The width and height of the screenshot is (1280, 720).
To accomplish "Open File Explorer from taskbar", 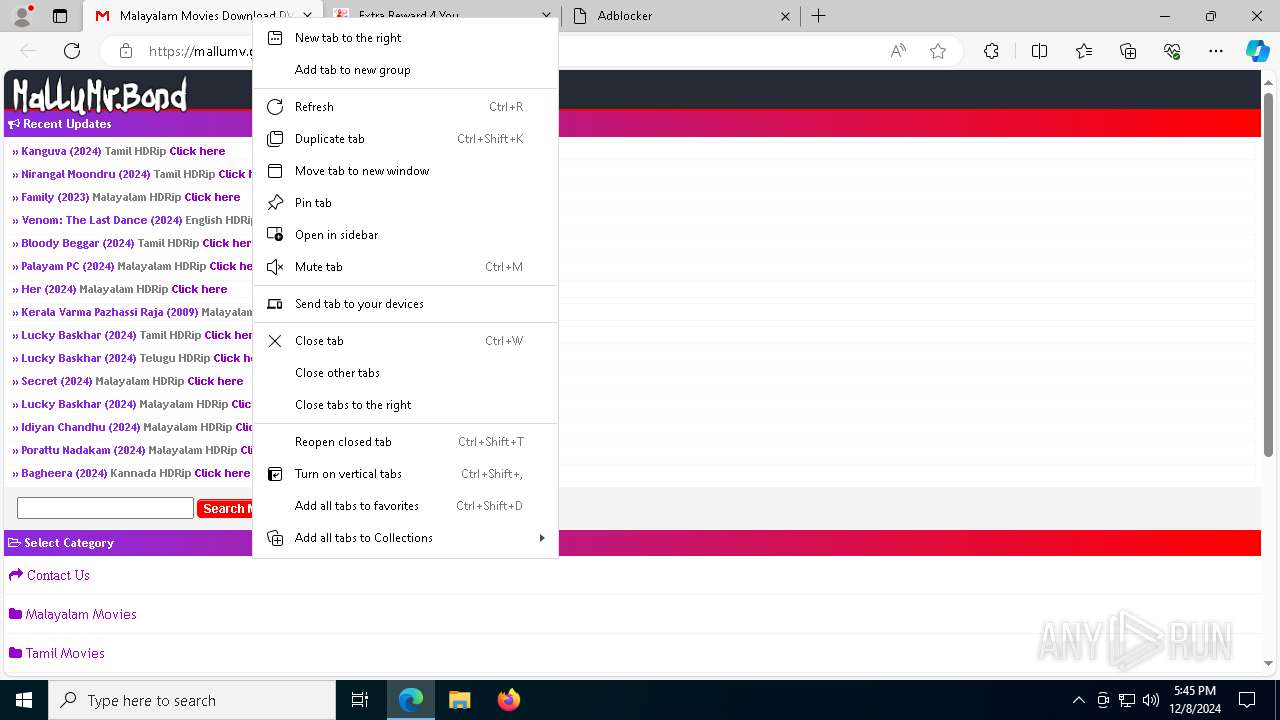I will point(459,700).
